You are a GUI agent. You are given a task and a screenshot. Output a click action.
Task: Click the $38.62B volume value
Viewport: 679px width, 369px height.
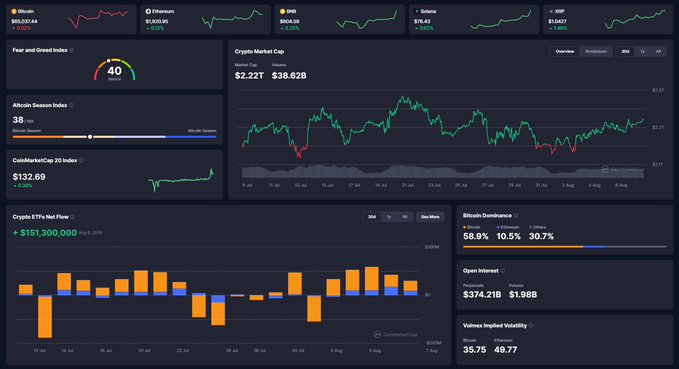[289, 76]
